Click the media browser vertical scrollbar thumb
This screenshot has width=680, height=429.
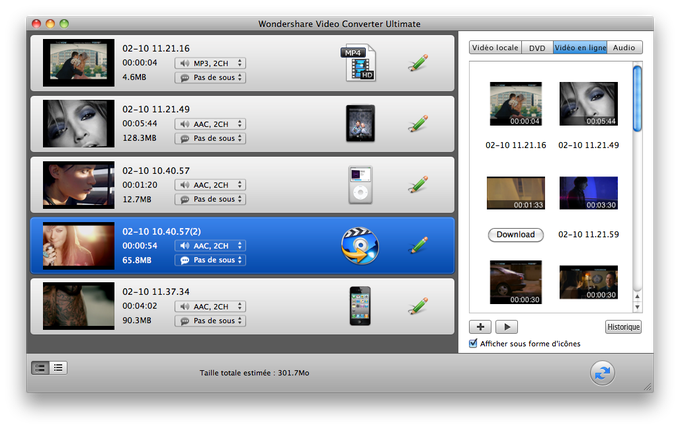coord(637,98)
